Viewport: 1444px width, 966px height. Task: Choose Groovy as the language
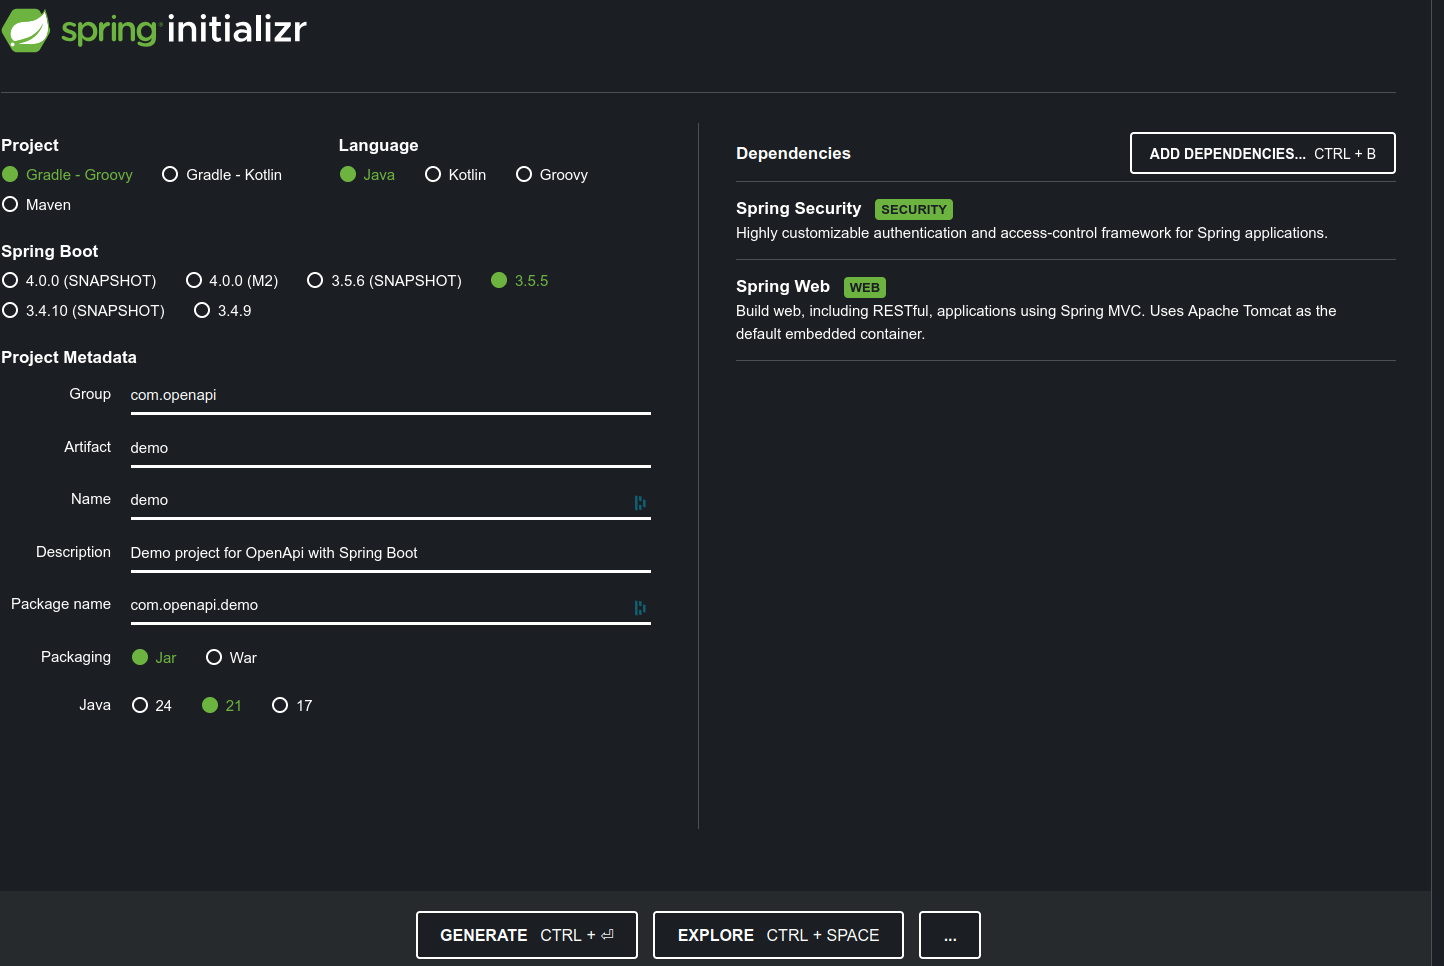(x=552, y=174)
